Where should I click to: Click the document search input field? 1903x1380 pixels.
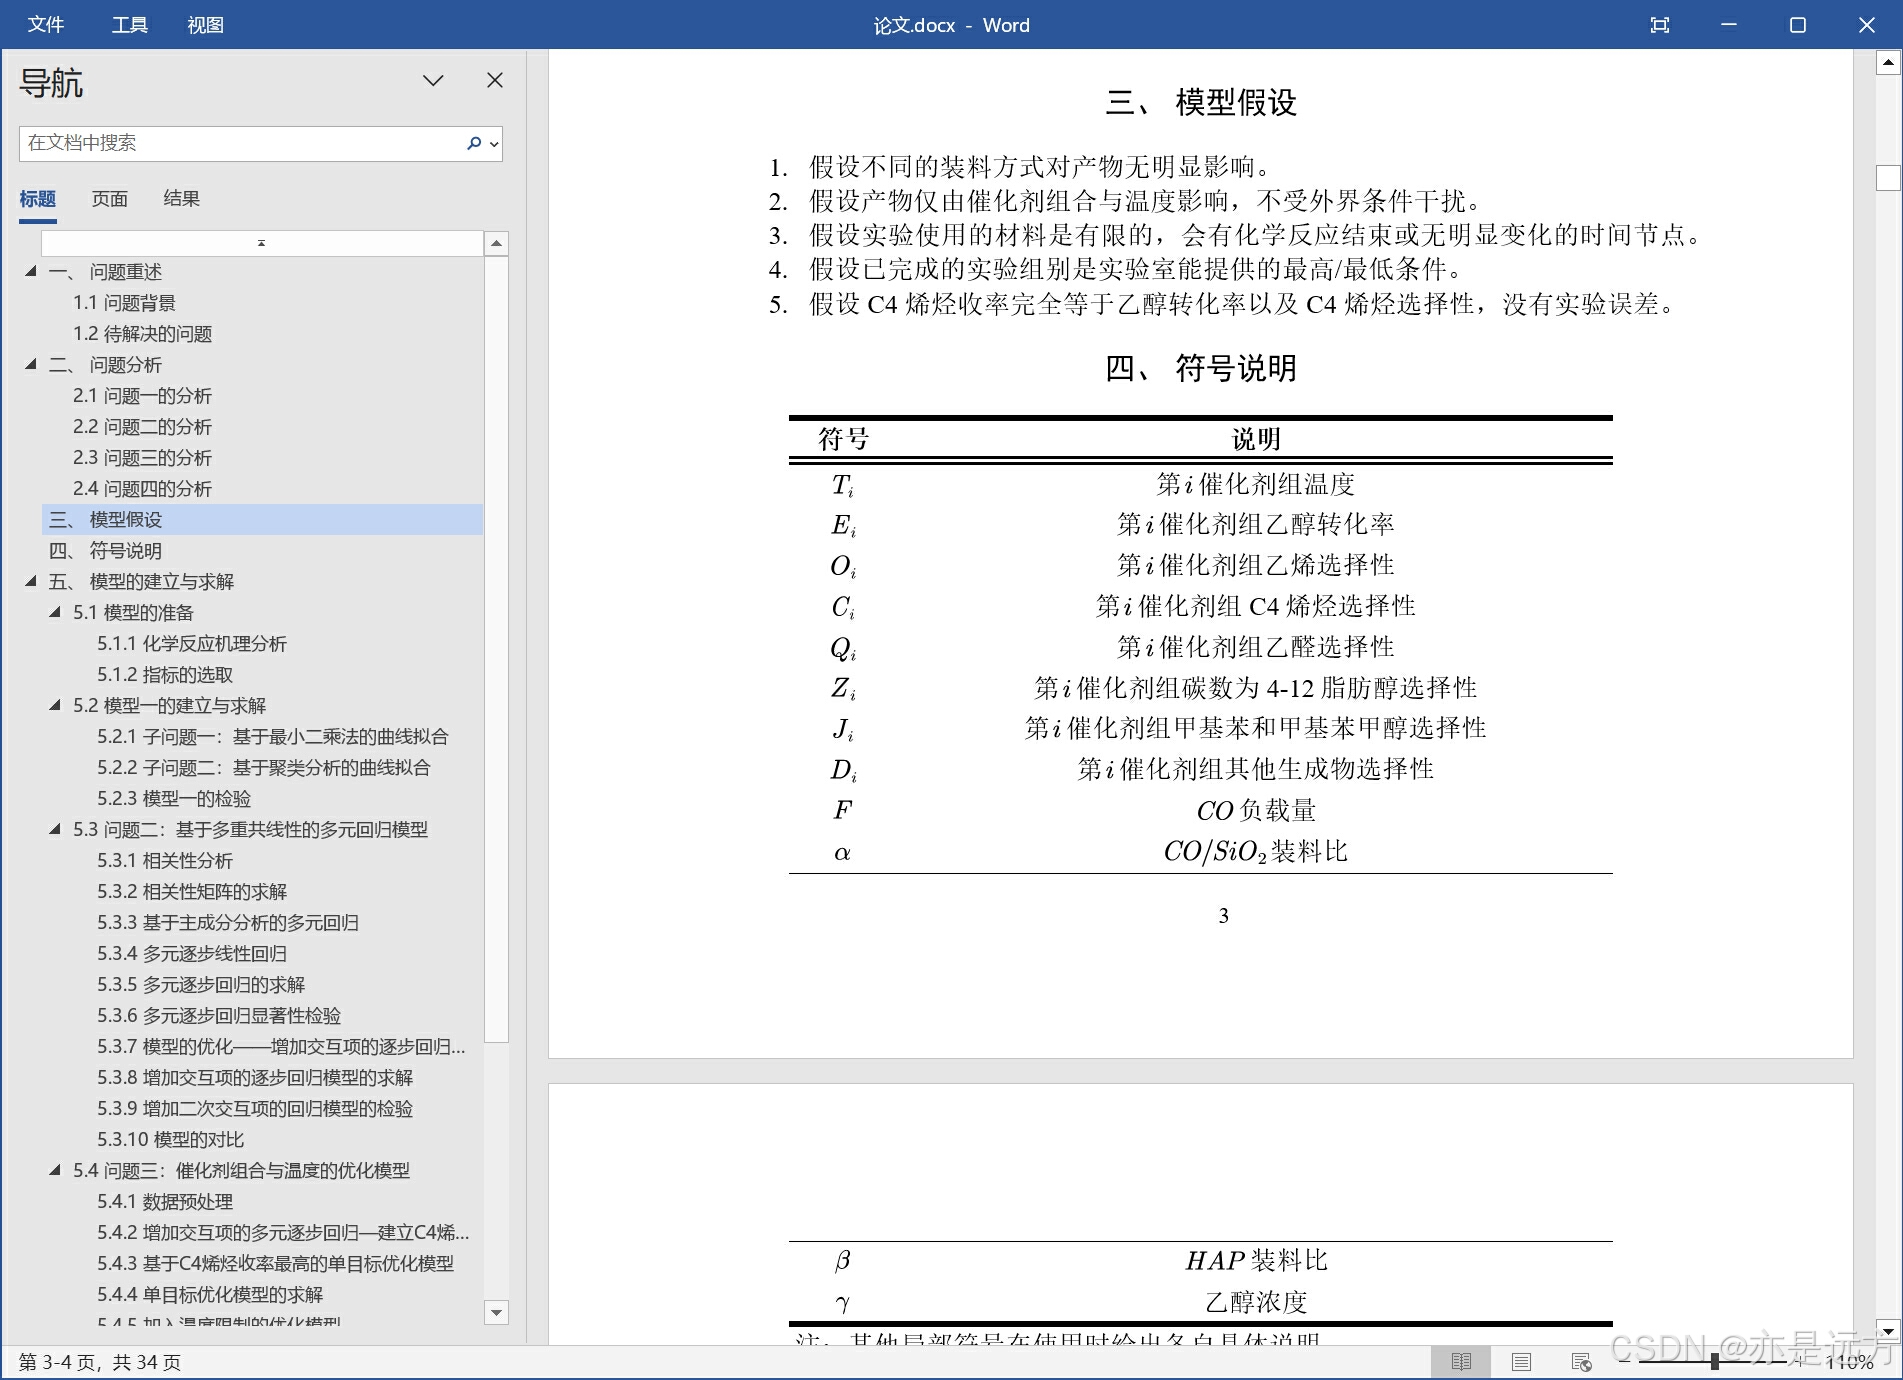pos(242,143)
